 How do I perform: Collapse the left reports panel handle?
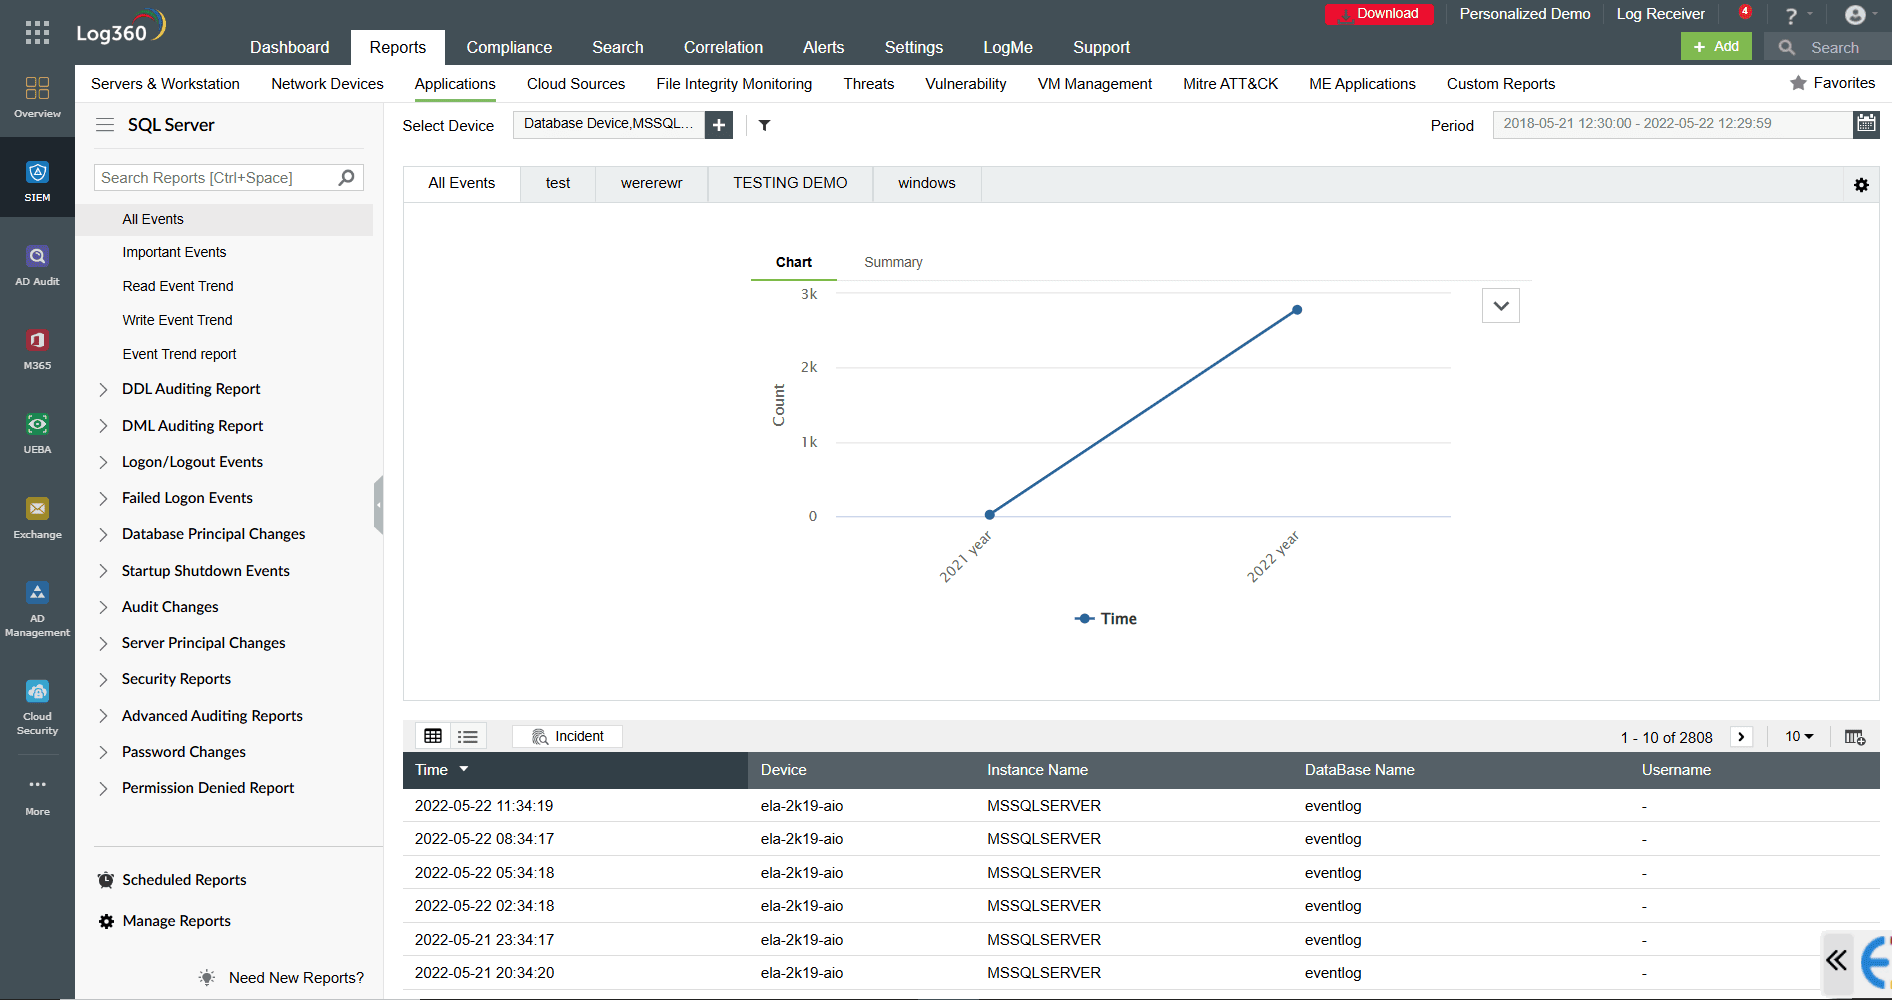coord(378,505)
